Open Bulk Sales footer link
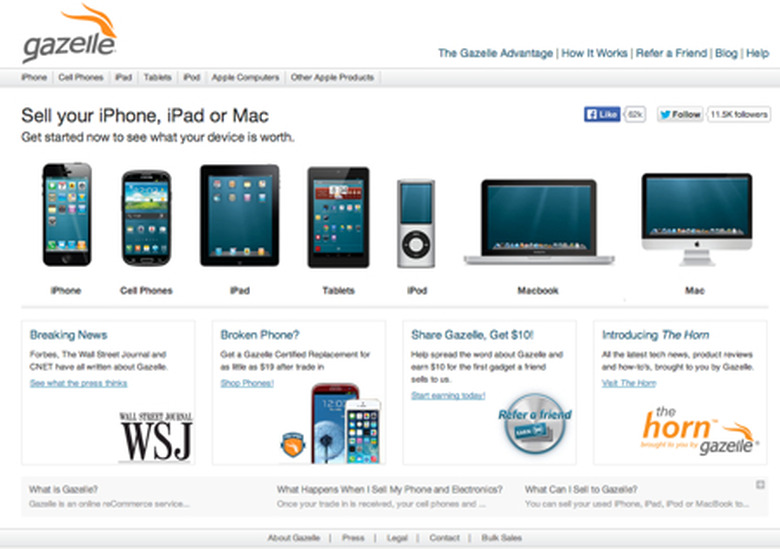 coord(501,538)
